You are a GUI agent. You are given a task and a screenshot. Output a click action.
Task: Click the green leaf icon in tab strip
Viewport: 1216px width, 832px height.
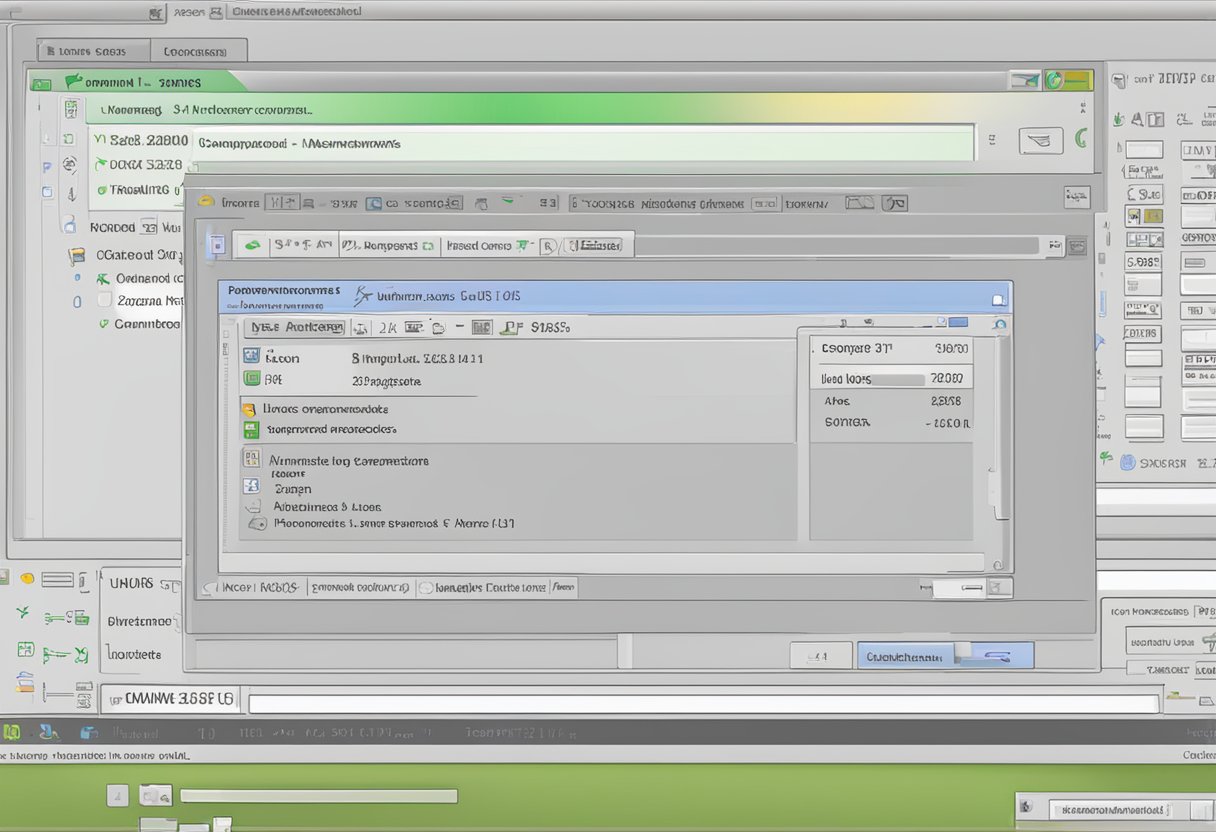point(253,244)
